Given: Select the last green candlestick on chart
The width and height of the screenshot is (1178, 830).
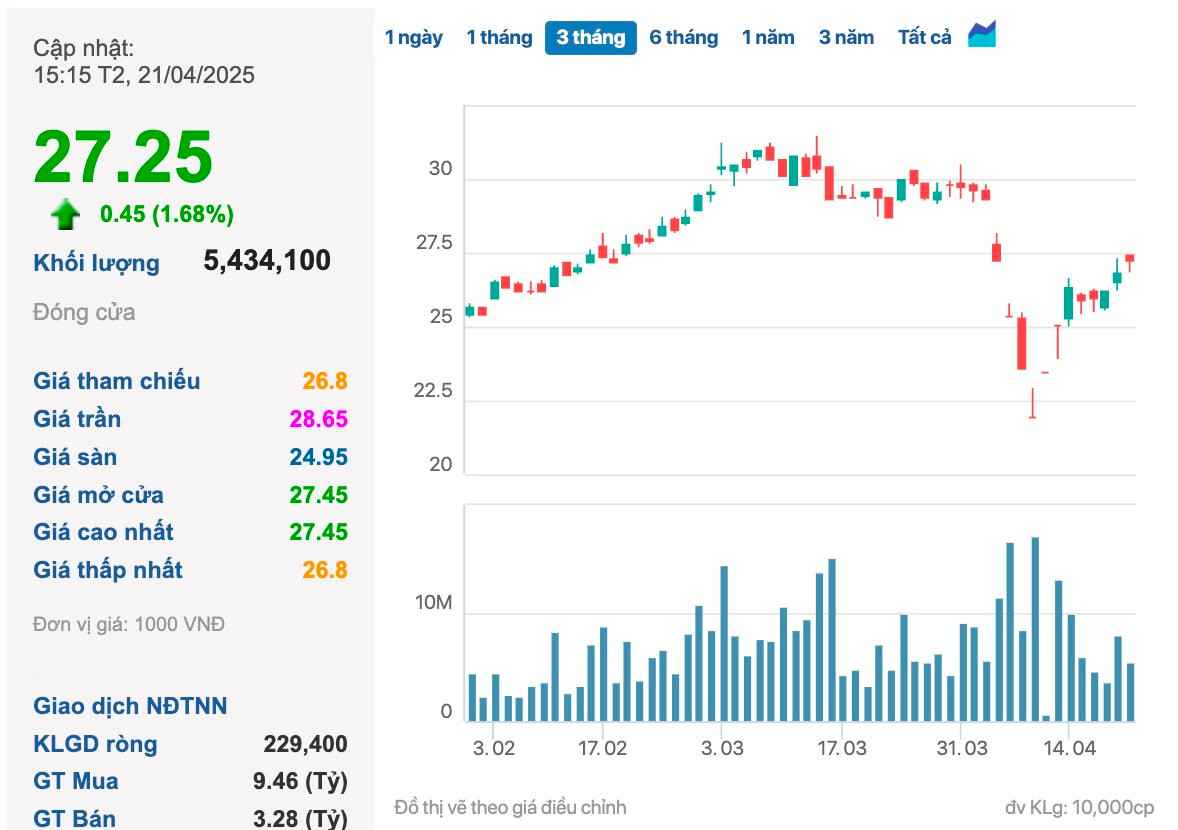Looking at the screenshot, I should tap(1118, 275).
